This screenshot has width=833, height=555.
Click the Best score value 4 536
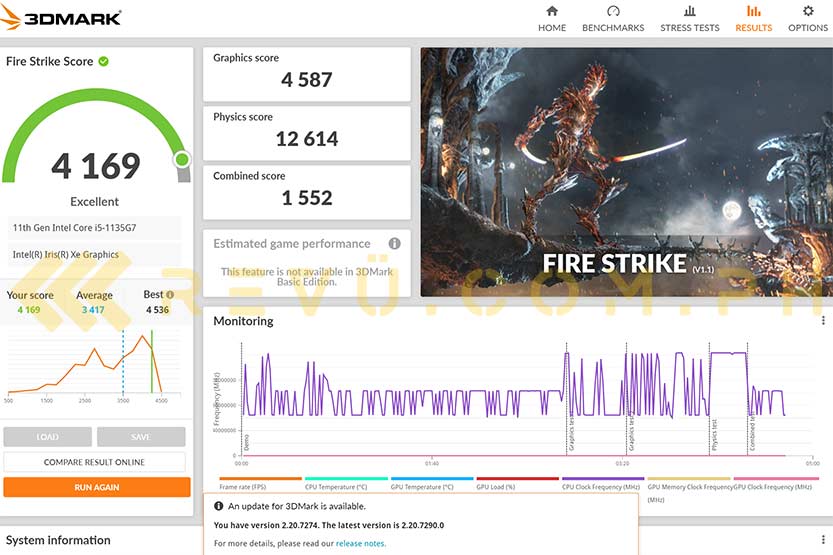[157, 310]
